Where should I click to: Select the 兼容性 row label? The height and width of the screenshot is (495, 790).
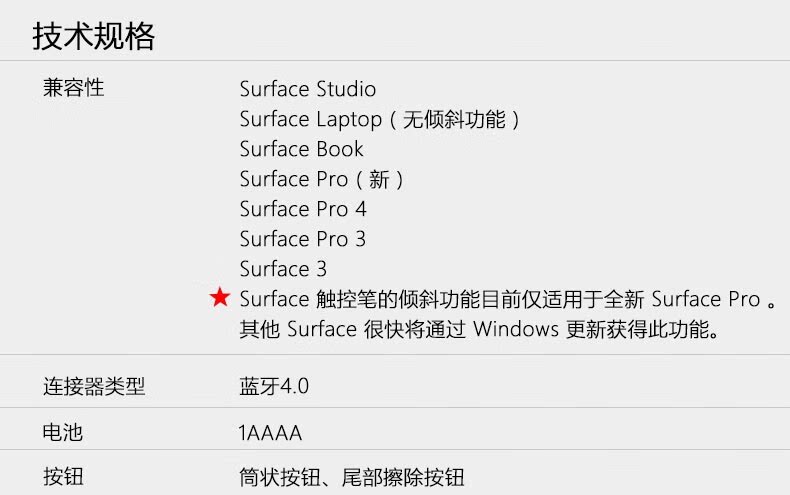pos(74,88)
